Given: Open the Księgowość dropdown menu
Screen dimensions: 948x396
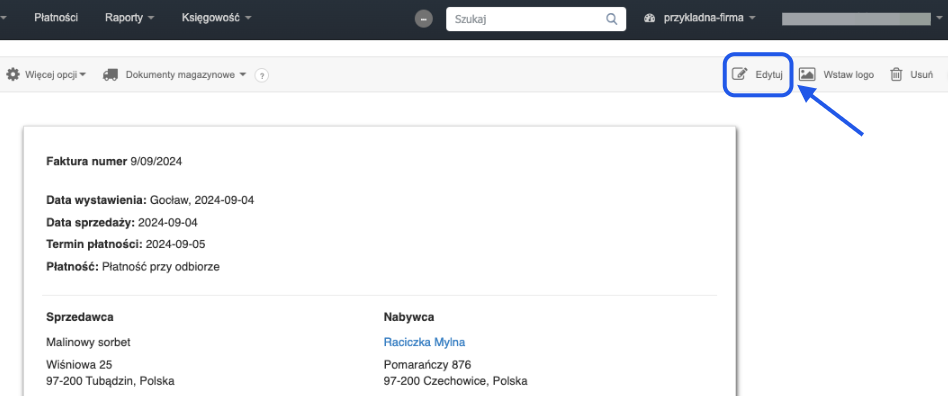Looking at the screenshot, I should 216,18.
